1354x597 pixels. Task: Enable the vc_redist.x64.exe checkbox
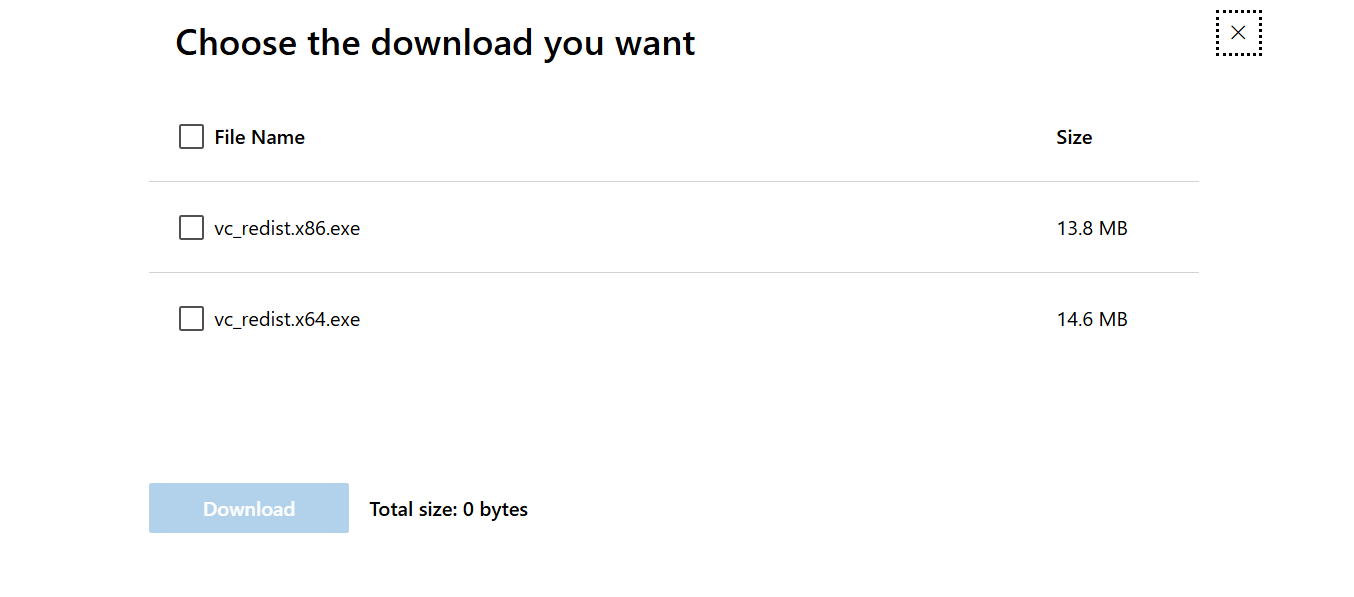click(191, 319)
